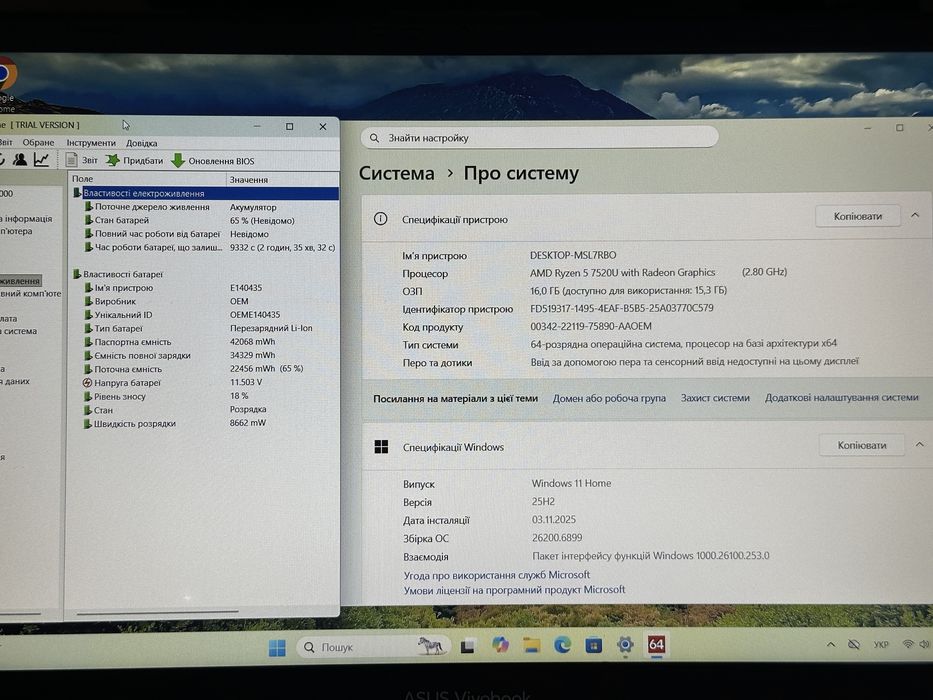Open the Довідка menu in AIDA64
The height and width of the screenshot is (700, 933).
point(142,143)
